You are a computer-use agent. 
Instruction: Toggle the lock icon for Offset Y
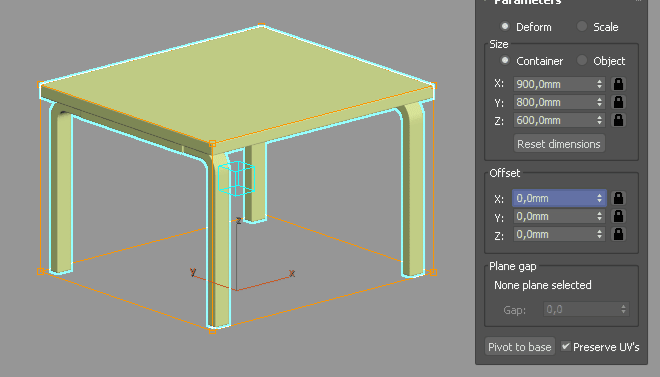click(x=618, y=216)
